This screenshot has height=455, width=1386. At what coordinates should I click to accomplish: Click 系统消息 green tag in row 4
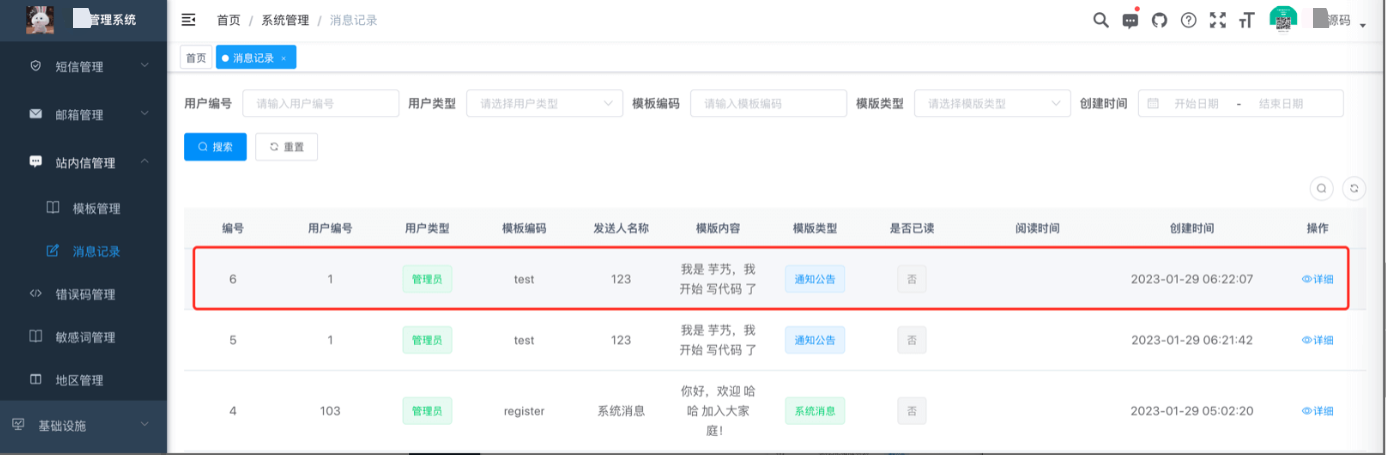point(815,411)
